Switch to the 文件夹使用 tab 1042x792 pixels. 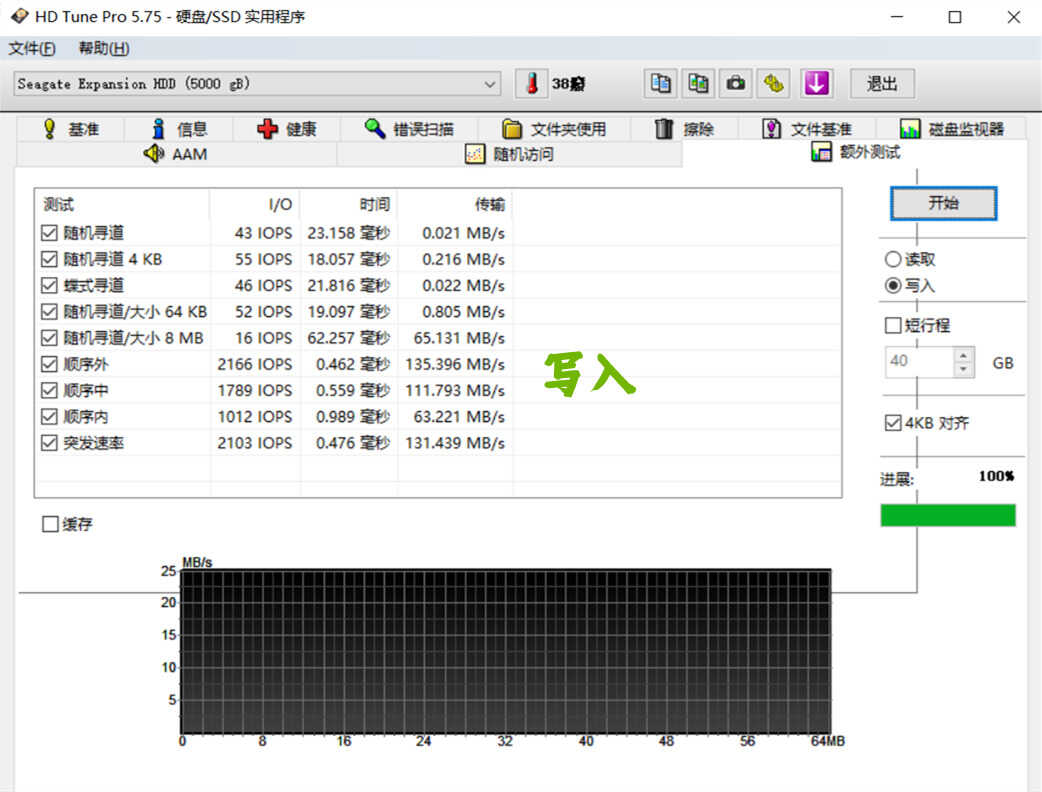point(554,129)
